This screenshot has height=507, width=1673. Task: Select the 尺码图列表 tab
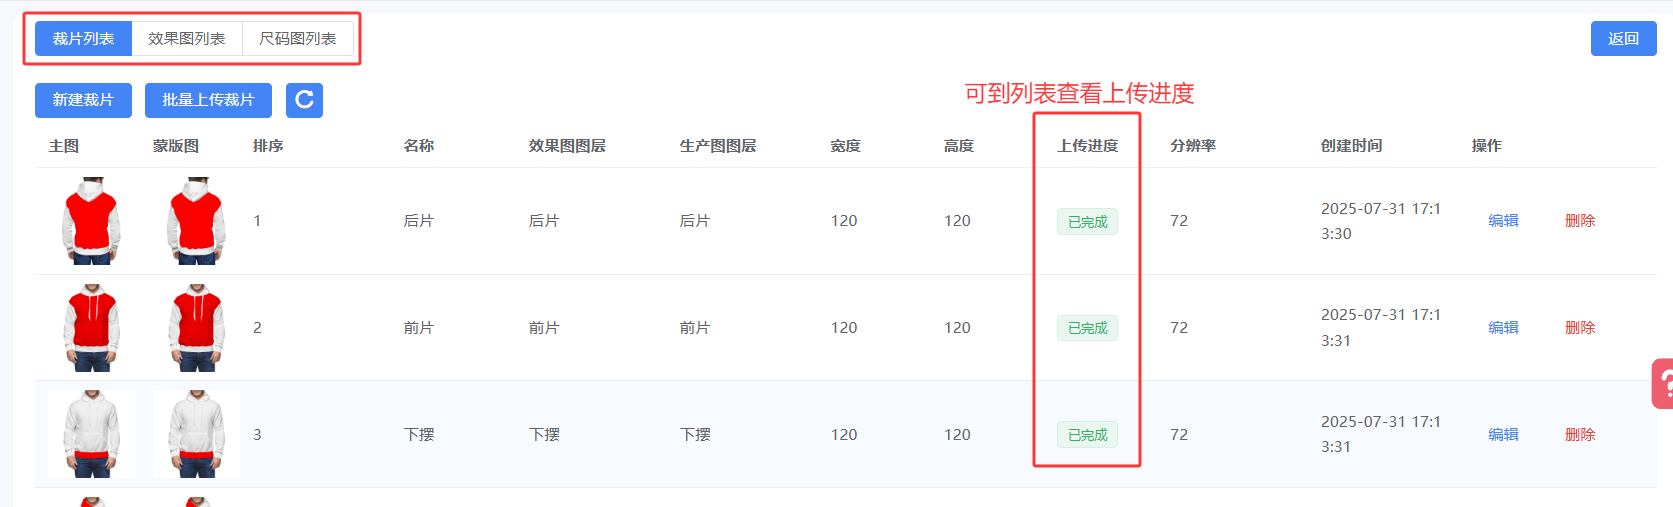click(298, 39)
